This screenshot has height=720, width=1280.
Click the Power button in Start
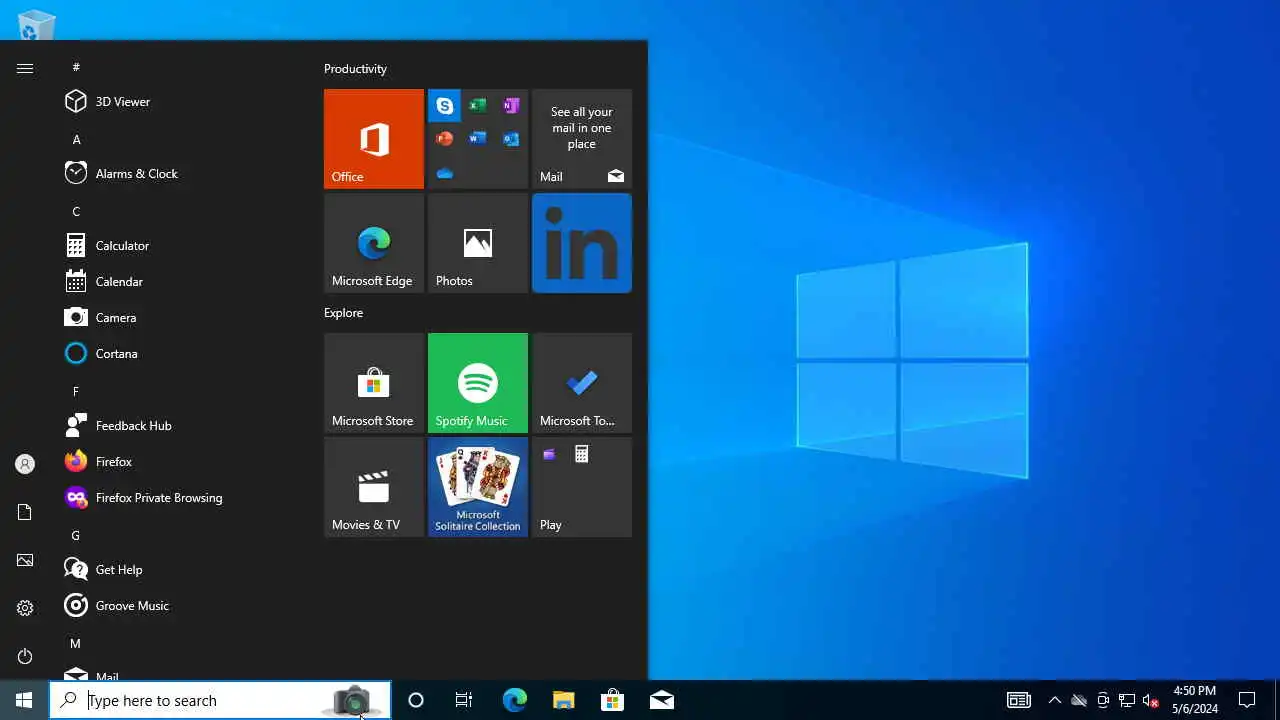click(25, 656)
